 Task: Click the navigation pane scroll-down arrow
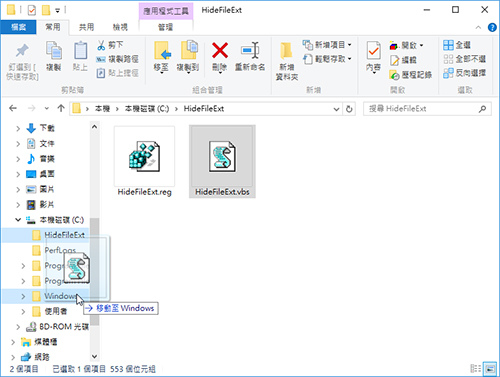[94, 356]
